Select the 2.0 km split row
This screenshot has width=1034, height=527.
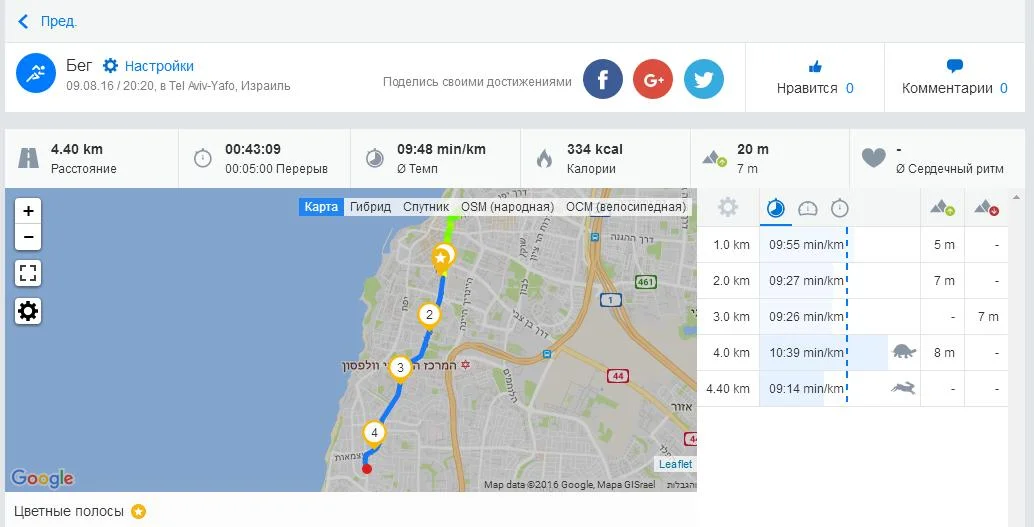tap(852, 281)
